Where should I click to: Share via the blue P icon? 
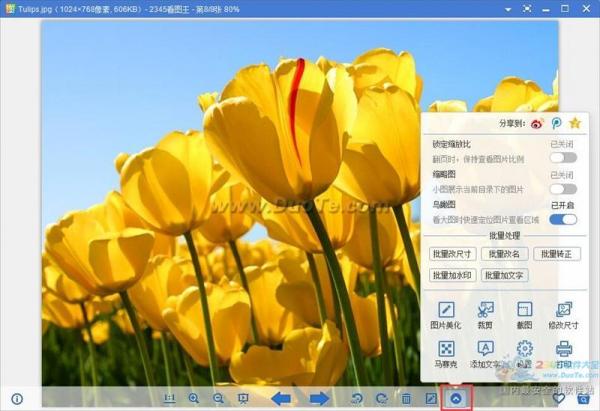pos(556,123)
